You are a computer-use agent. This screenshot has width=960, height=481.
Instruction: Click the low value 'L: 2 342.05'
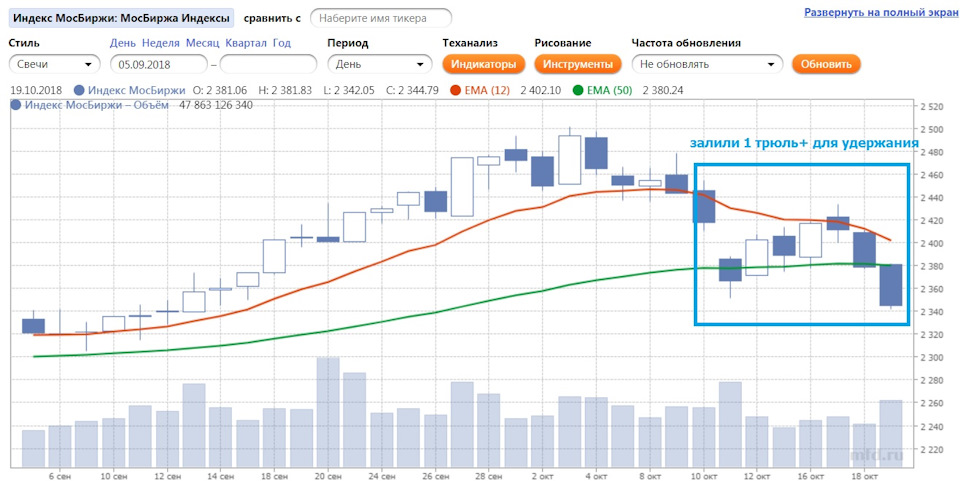click(x=349, y=91)
